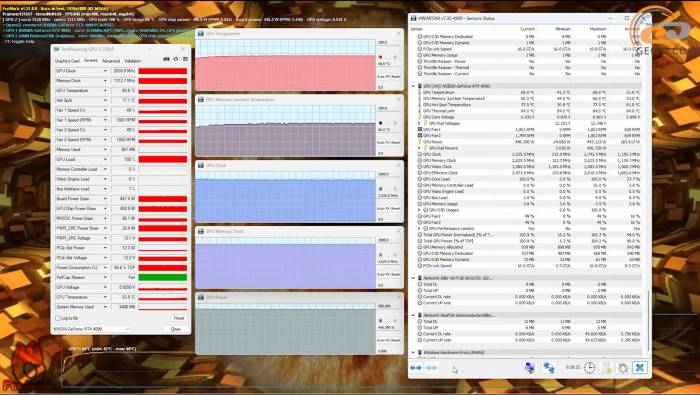700x395 pixels.
Task: Click the red swatch in the GPU Temperature graph
Action: pos(380,57)
